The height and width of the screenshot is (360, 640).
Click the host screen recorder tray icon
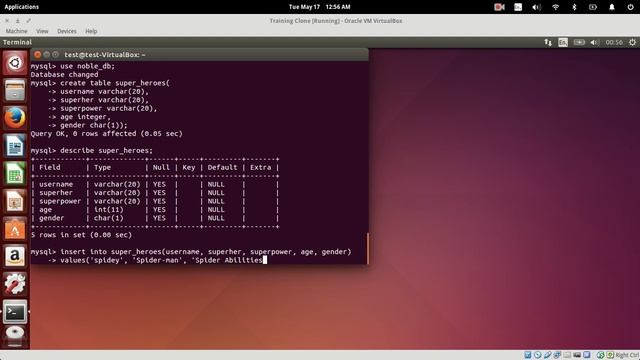(499, 7)
